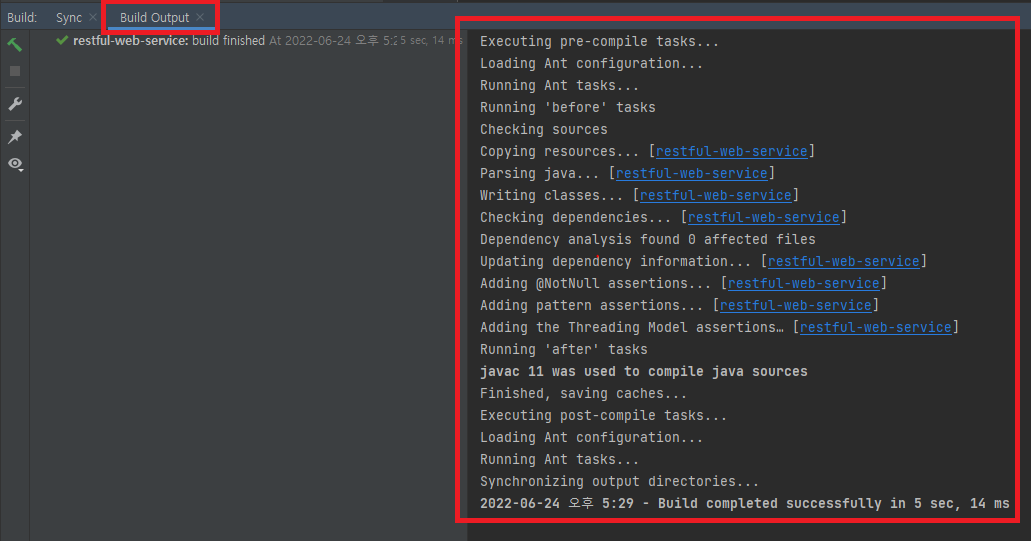Close the Sync tab
1031x541 pixels.
tap(93, 17)
